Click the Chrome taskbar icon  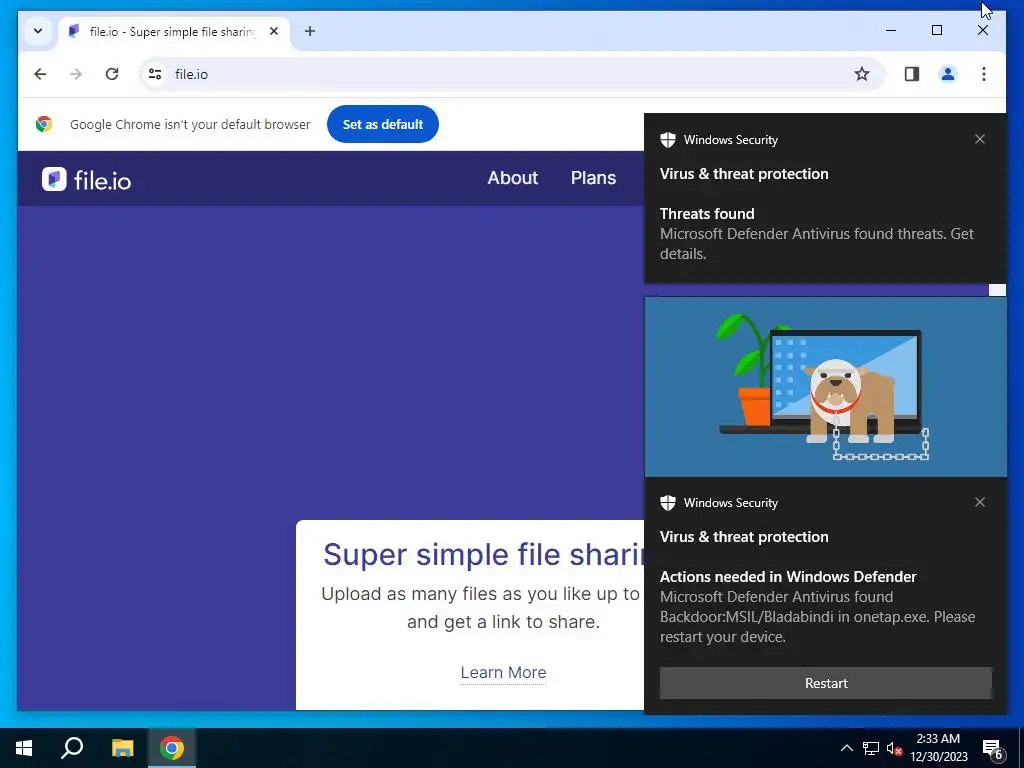pyautogui.click(x=172, y=748)
